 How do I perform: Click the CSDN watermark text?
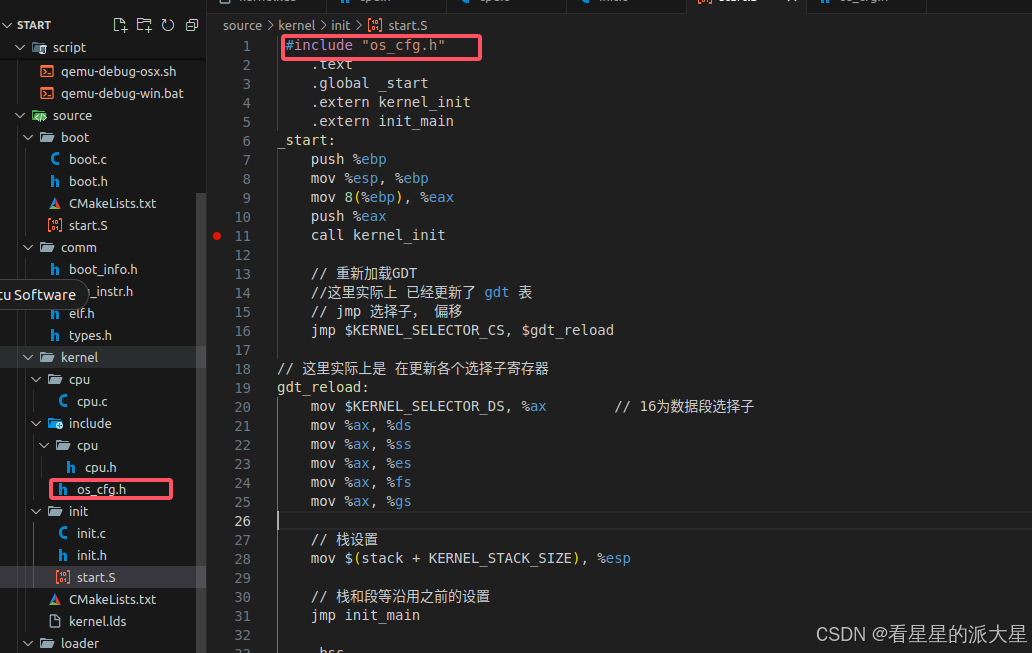920,633
